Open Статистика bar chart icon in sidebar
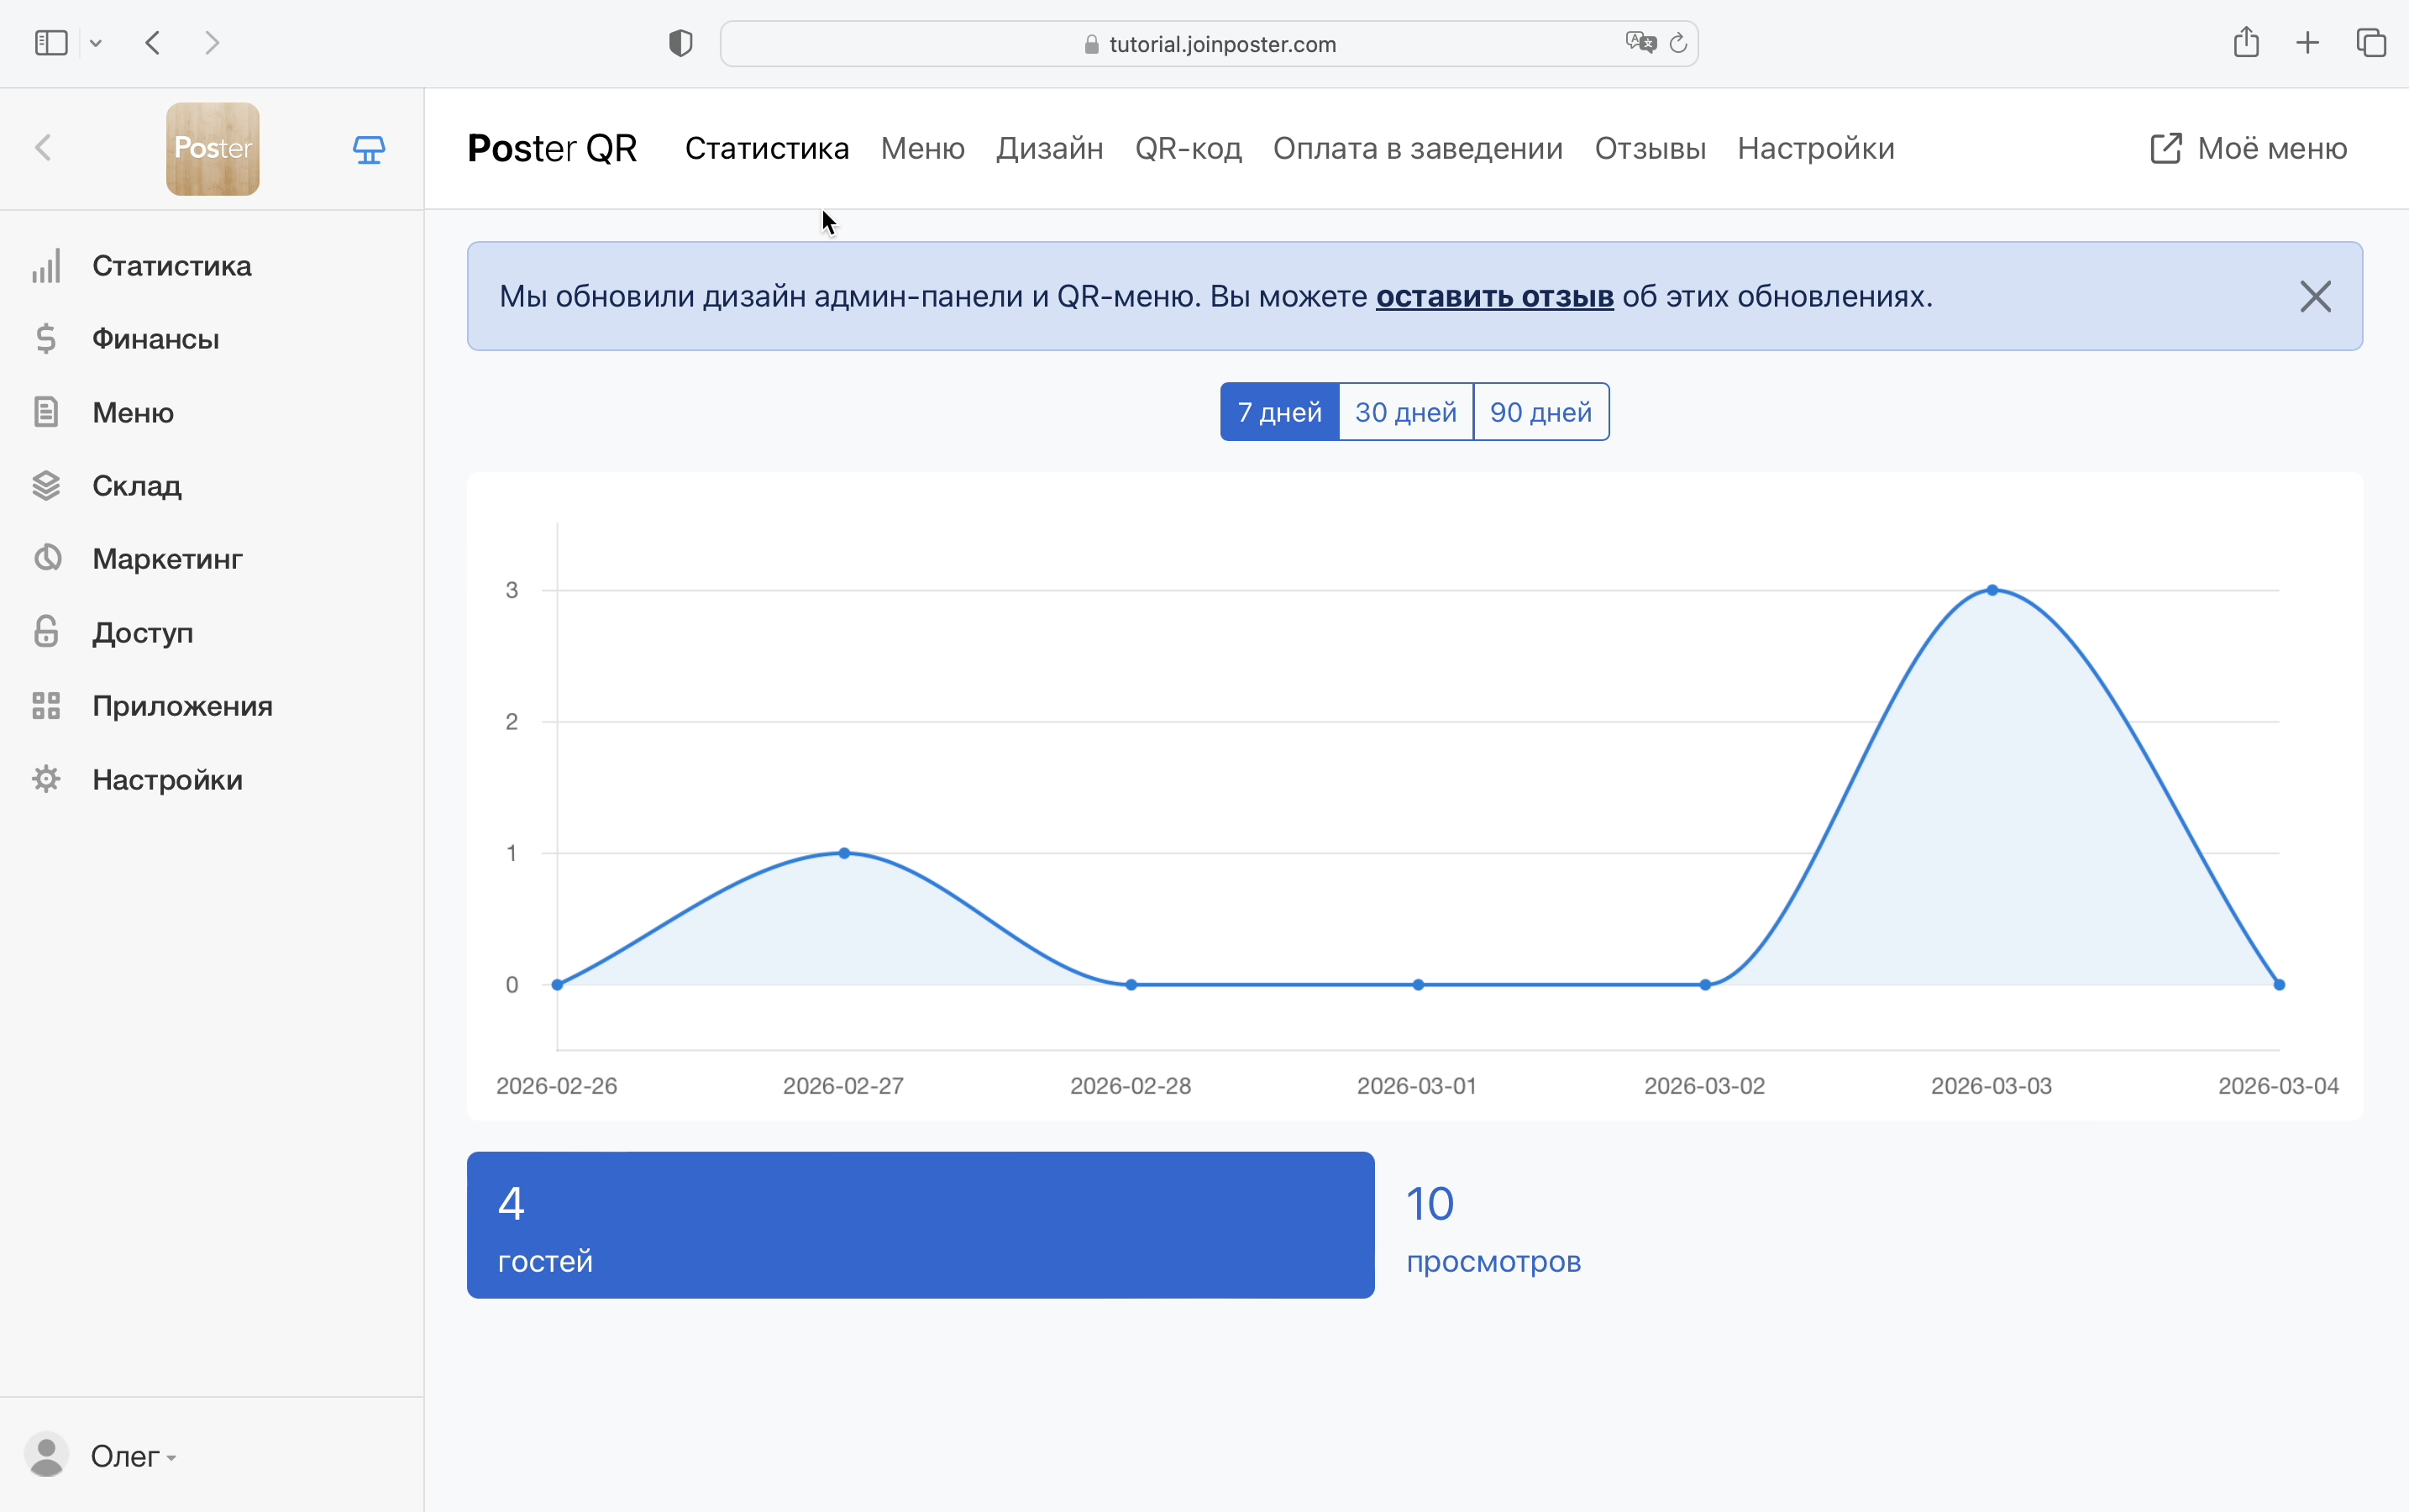The height and width of the screenshot is (1512, 2409). point(46,266)
